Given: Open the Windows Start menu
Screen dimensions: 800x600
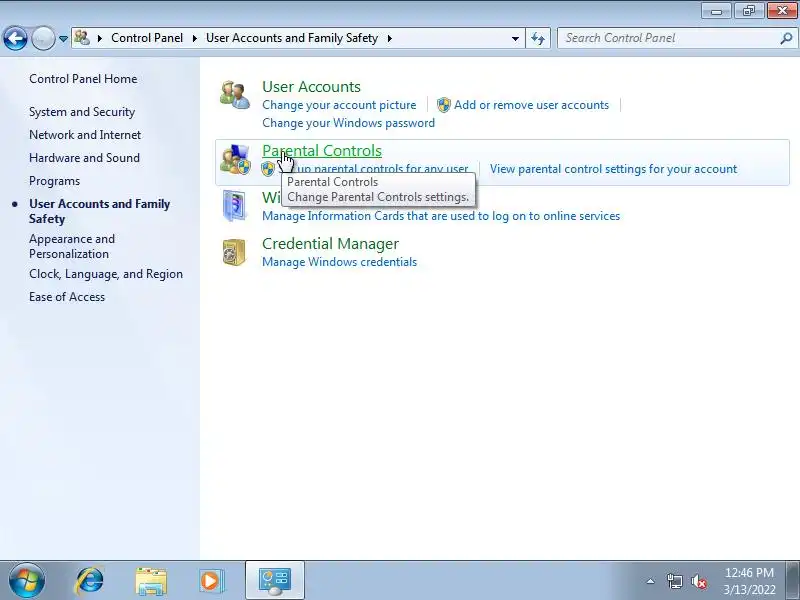Looking at the screenshot, I should [27, 581].
